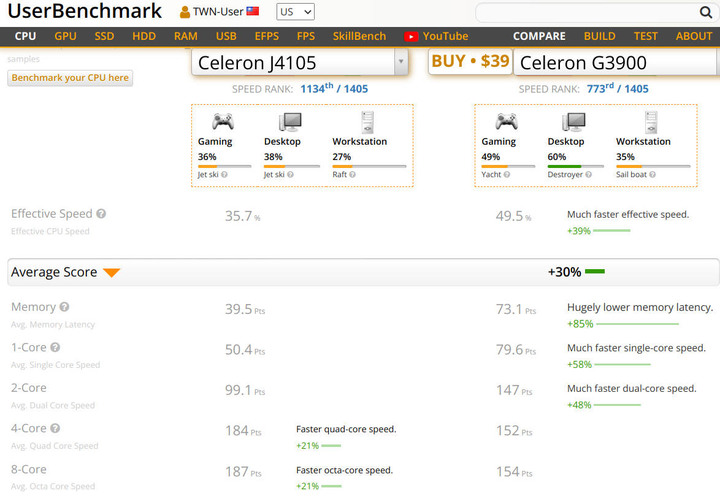The image size is (720, 496).
Task: Click the G3900 Workstation tower icon
Action: 651,122
